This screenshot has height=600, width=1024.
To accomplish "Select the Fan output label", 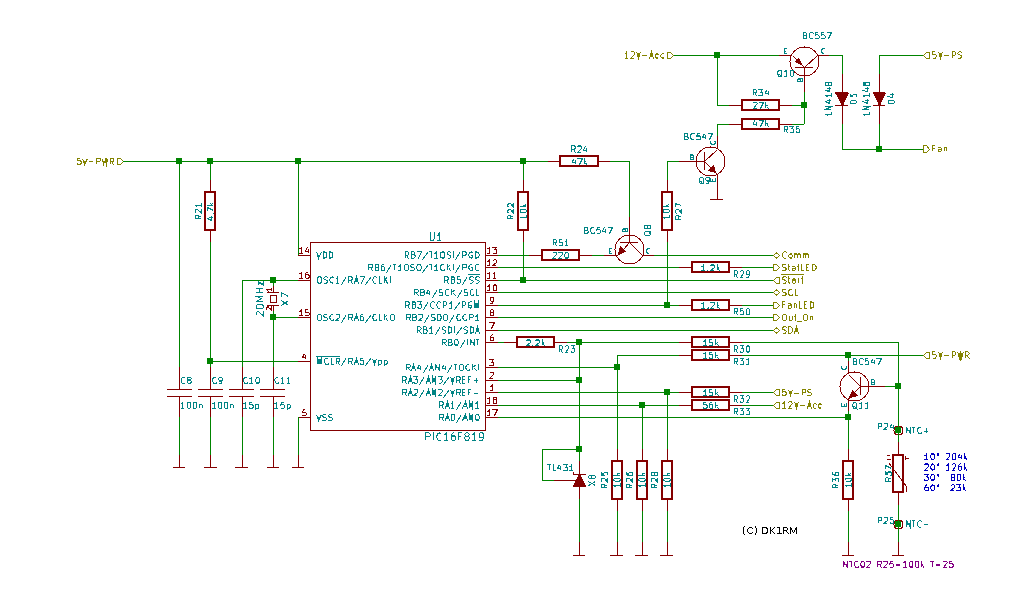I will point(938,149).
